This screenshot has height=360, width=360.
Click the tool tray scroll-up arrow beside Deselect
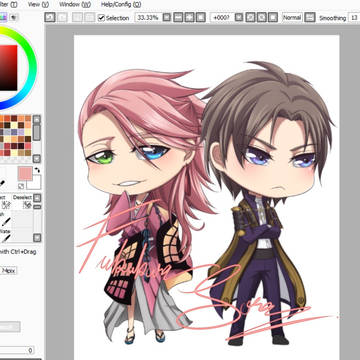37,198
